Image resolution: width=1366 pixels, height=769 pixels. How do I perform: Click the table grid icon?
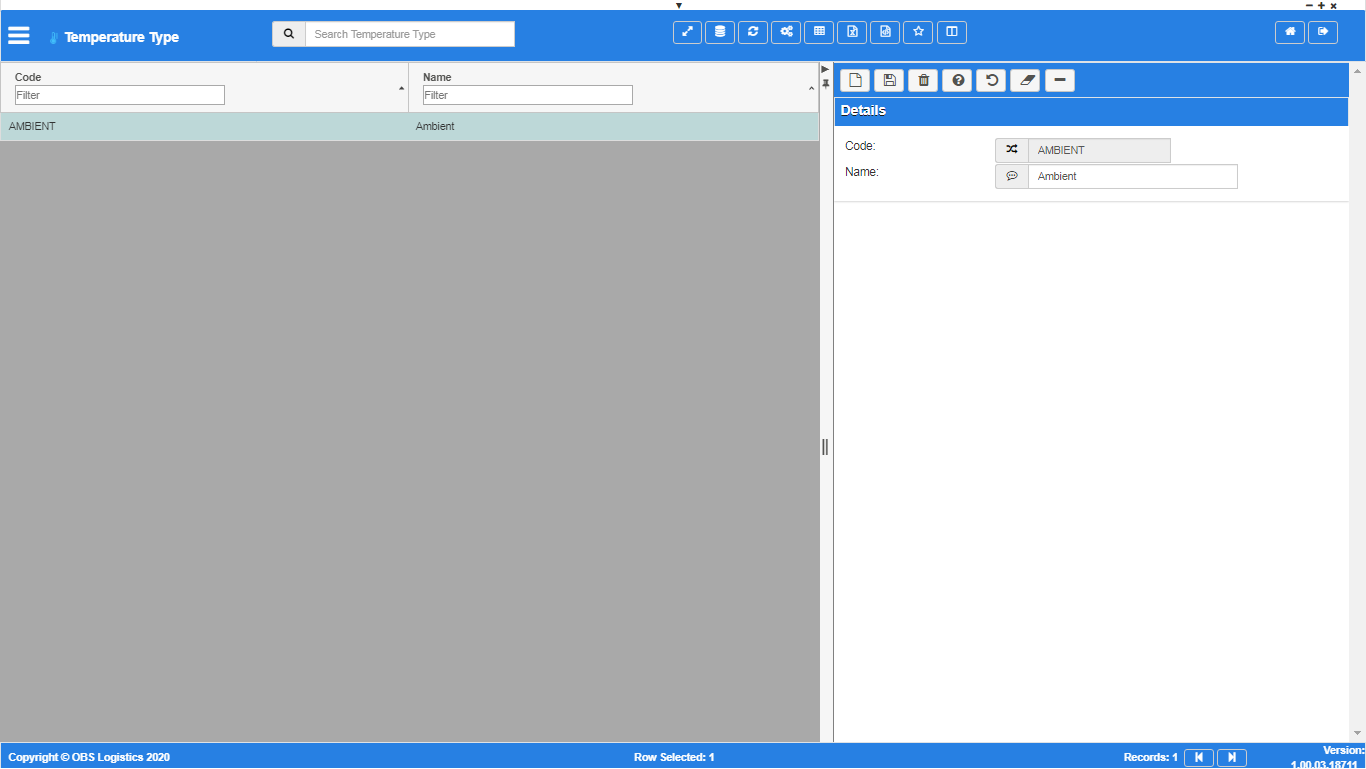[x=819, y=32]
